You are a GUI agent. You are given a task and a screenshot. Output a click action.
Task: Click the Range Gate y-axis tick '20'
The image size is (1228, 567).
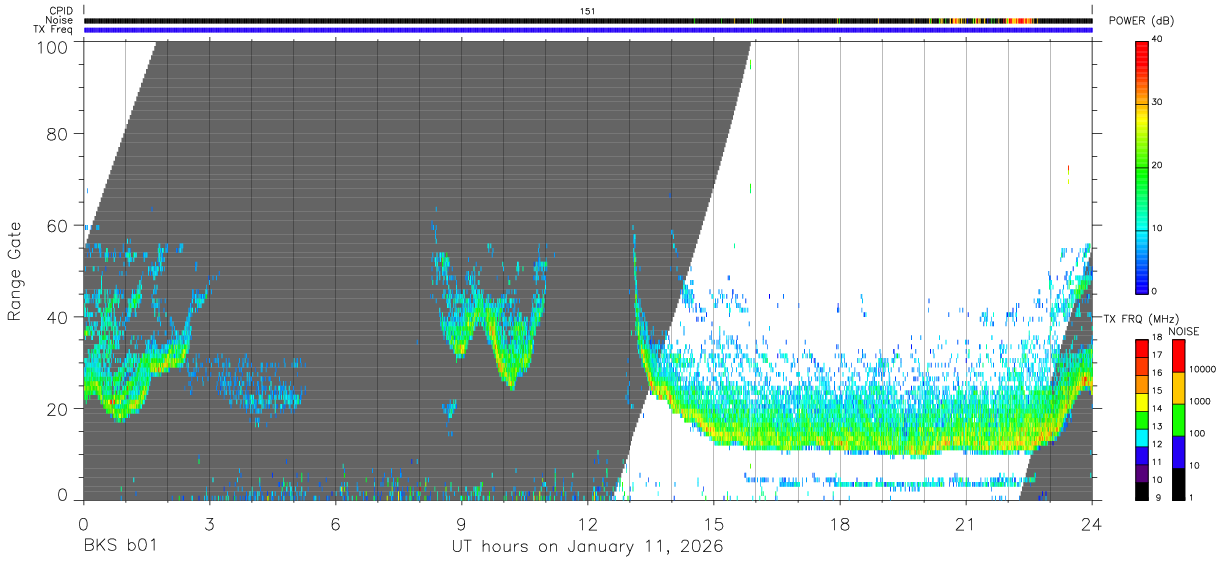click(58, 409)
